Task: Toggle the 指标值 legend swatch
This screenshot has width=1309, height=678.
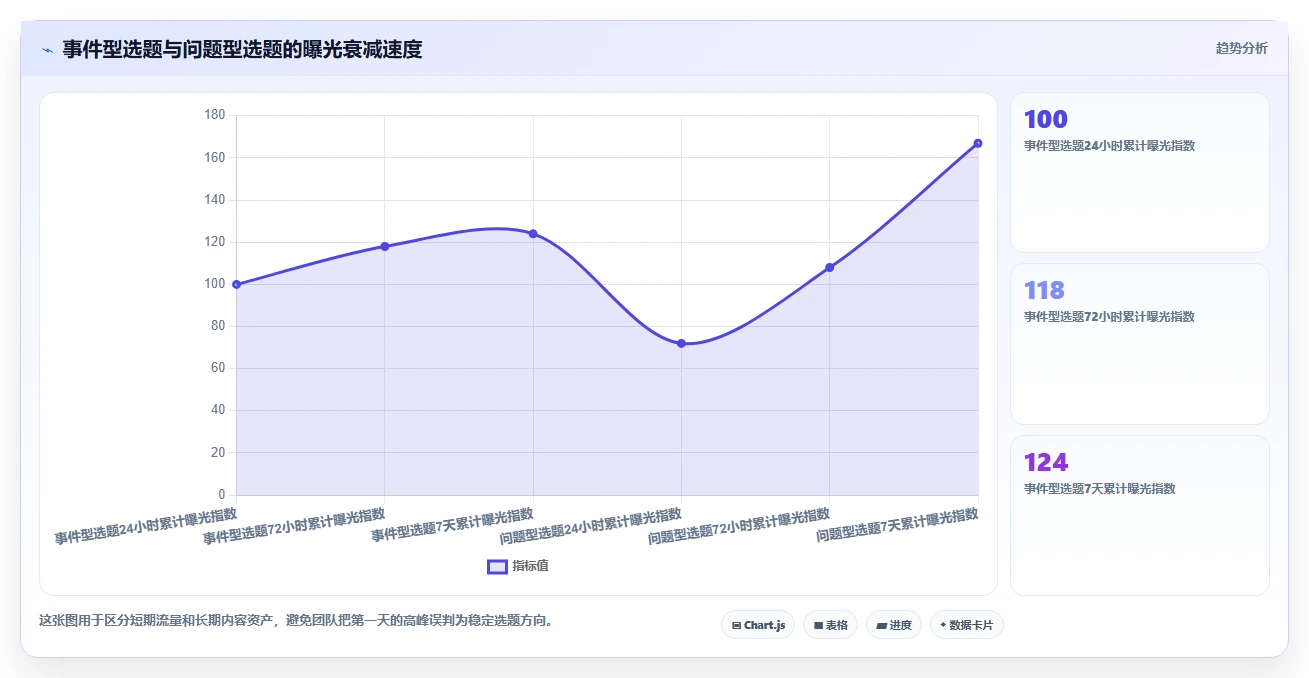Action: coord(497,566)
